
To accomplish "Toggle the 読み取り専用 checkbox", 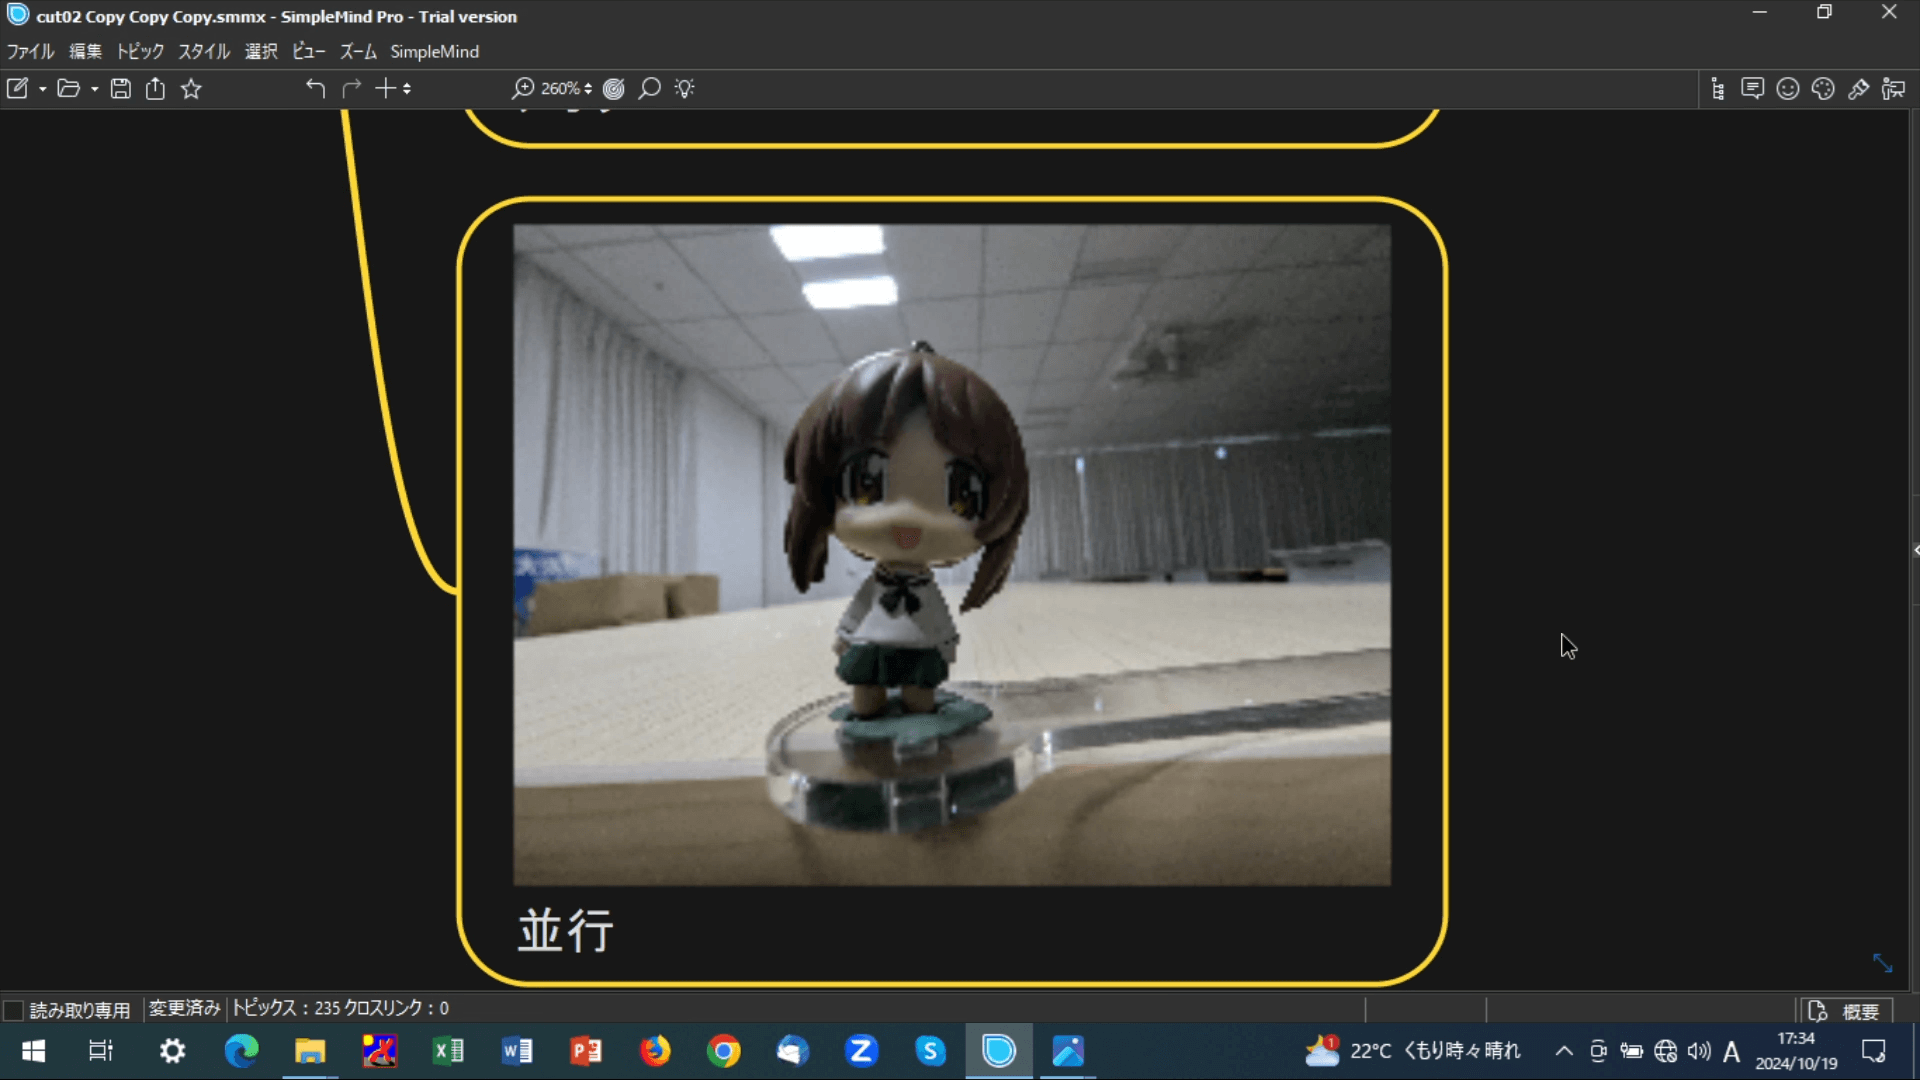I will point(14,1010).
